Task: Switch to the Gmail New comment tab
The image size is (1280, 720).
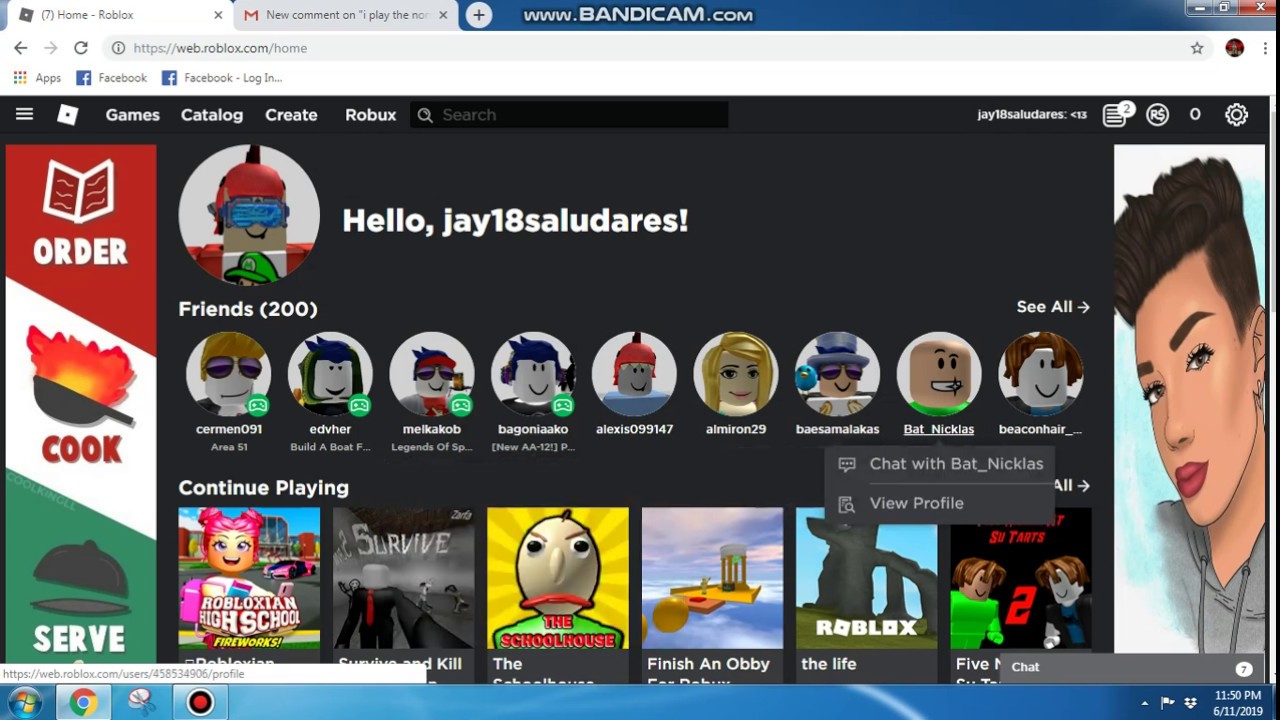Action: click(x=347, y=15)
